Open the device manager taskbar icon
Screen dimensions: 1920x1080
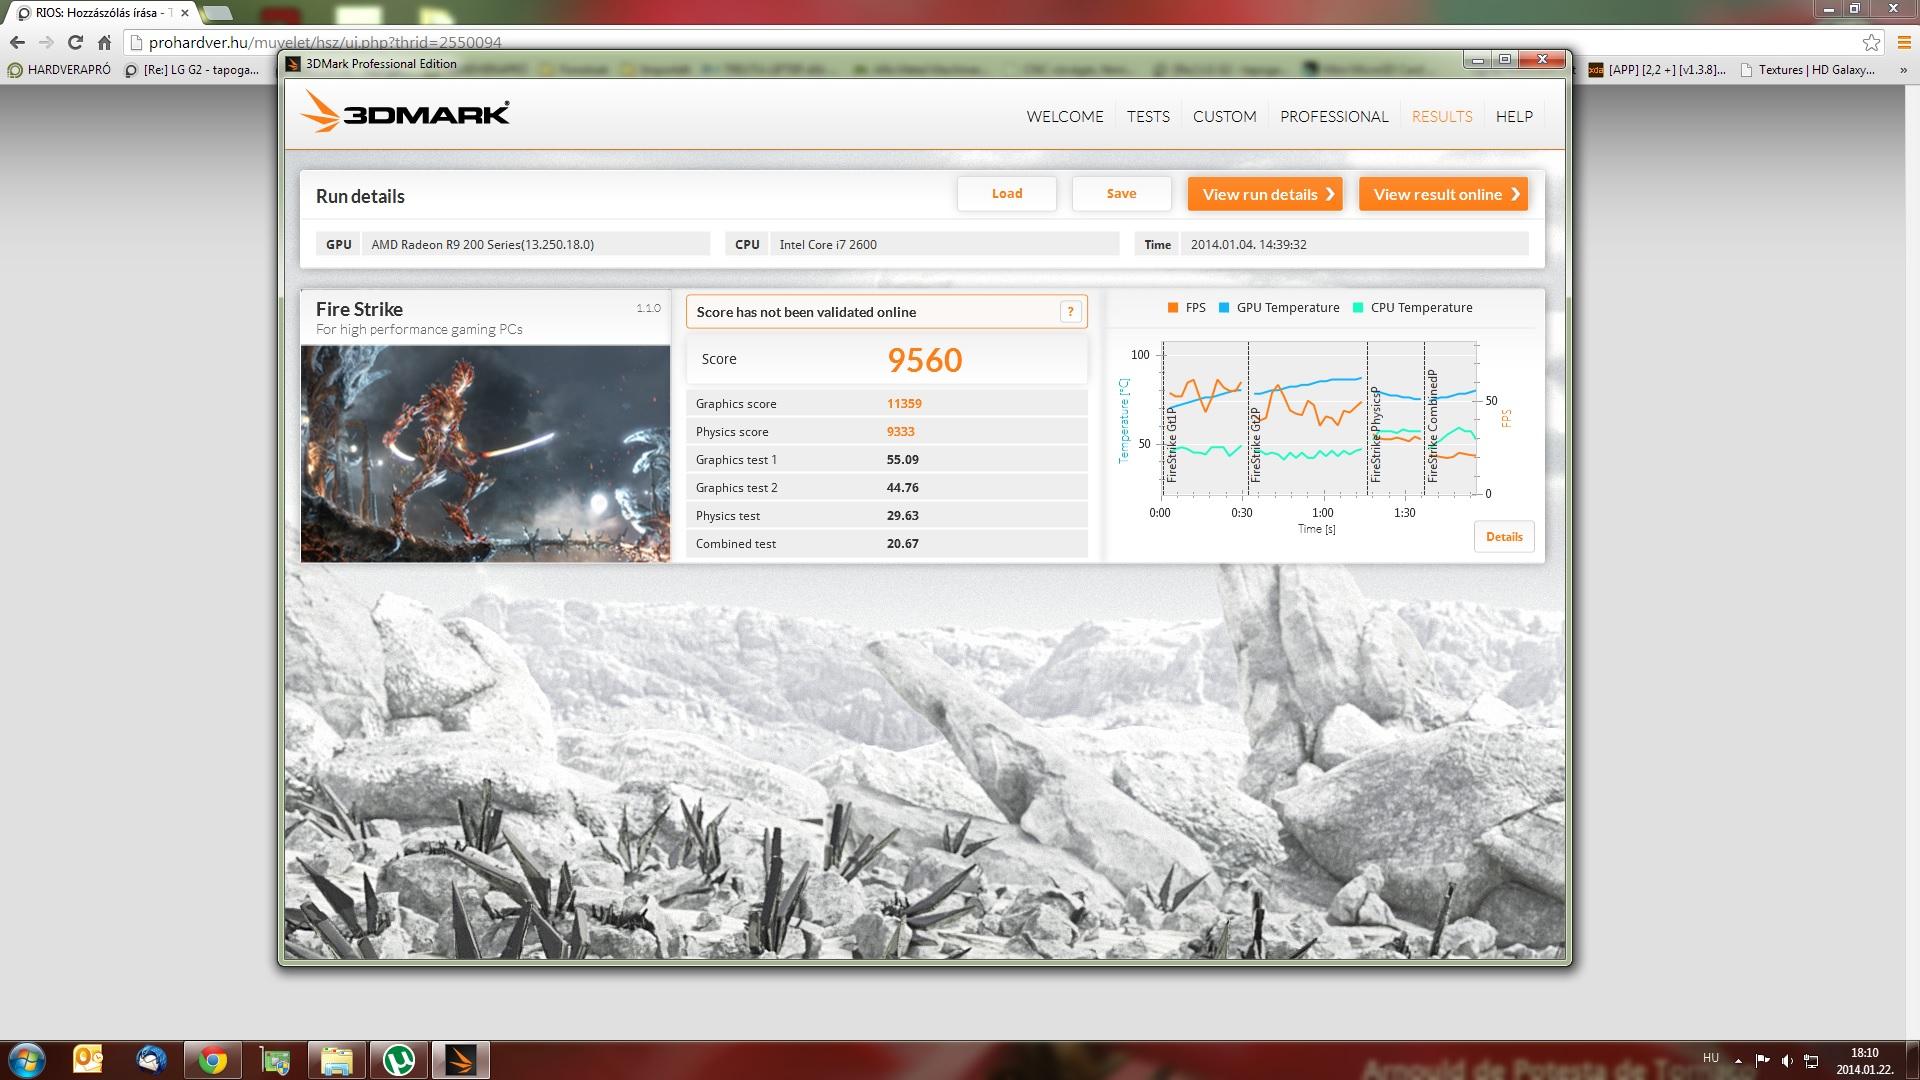click(274, 1060)
